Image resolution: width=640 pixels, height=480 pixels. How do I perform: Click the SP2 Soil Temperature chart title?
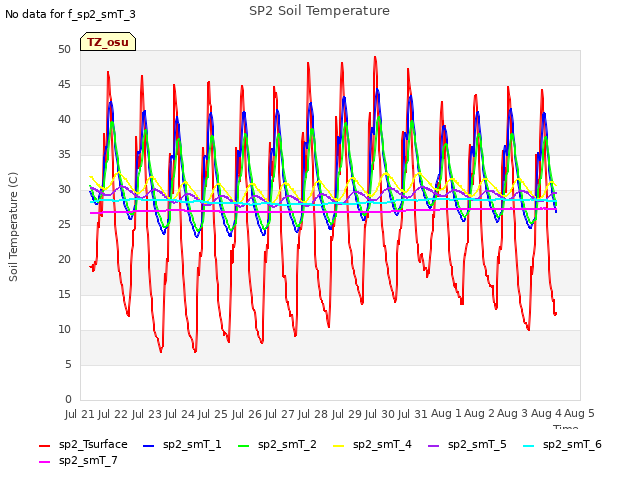[319, 11]
